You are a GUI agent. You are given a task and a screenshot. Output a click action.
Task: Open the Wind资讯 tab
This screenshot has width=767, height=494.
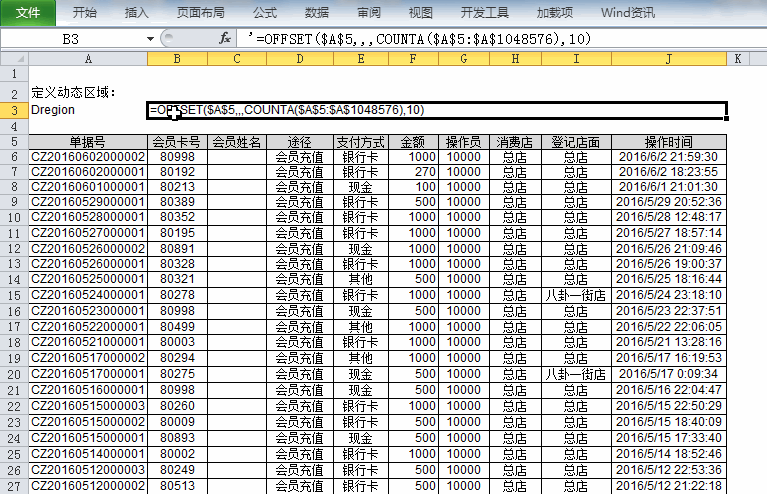[x=628, y=12]
